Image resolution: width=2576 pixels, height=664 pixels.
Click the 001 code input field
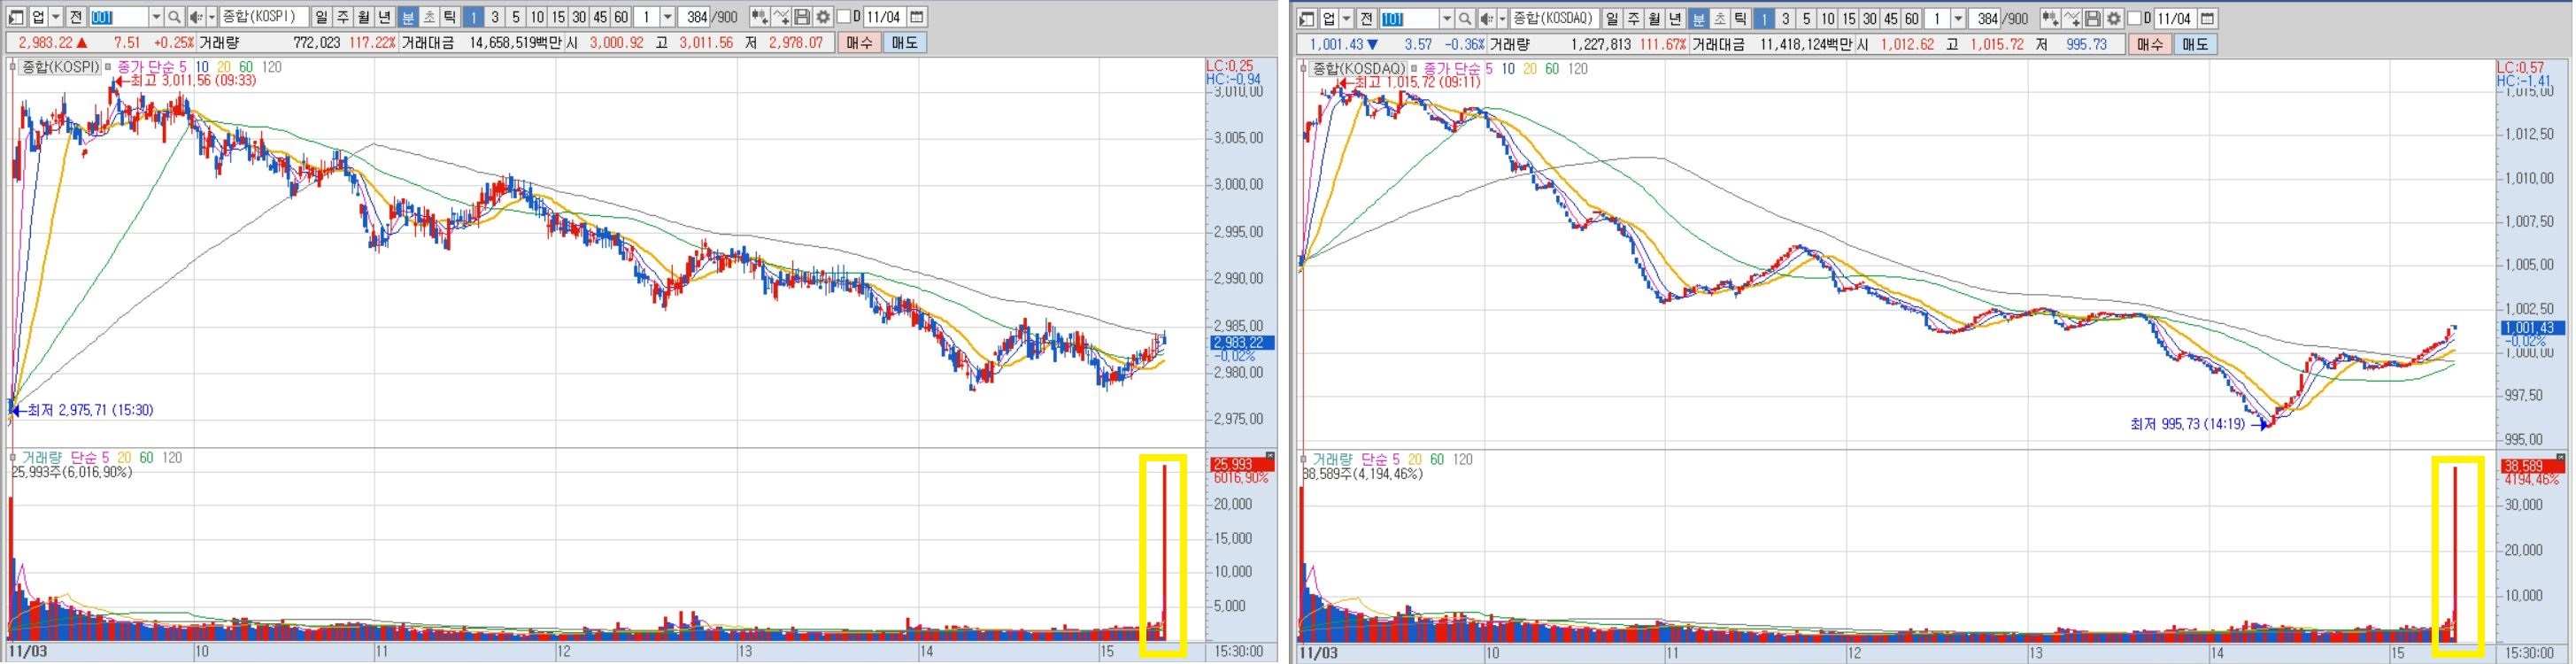point(119,17)
